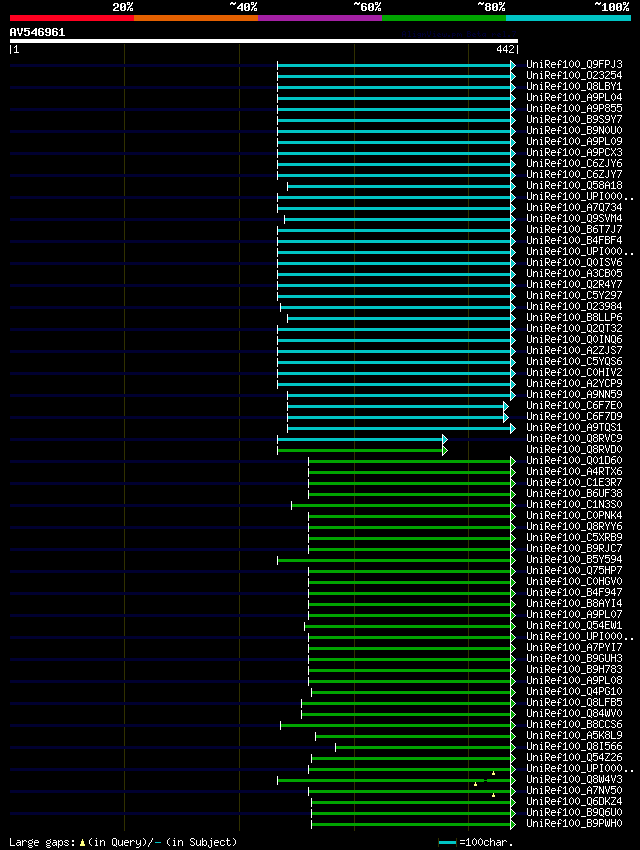Image resolution: width=640 pixels, height=850 pixels.
Task: Click label UniRef100_A9PCX3
Action: click(x=574, y=152)
